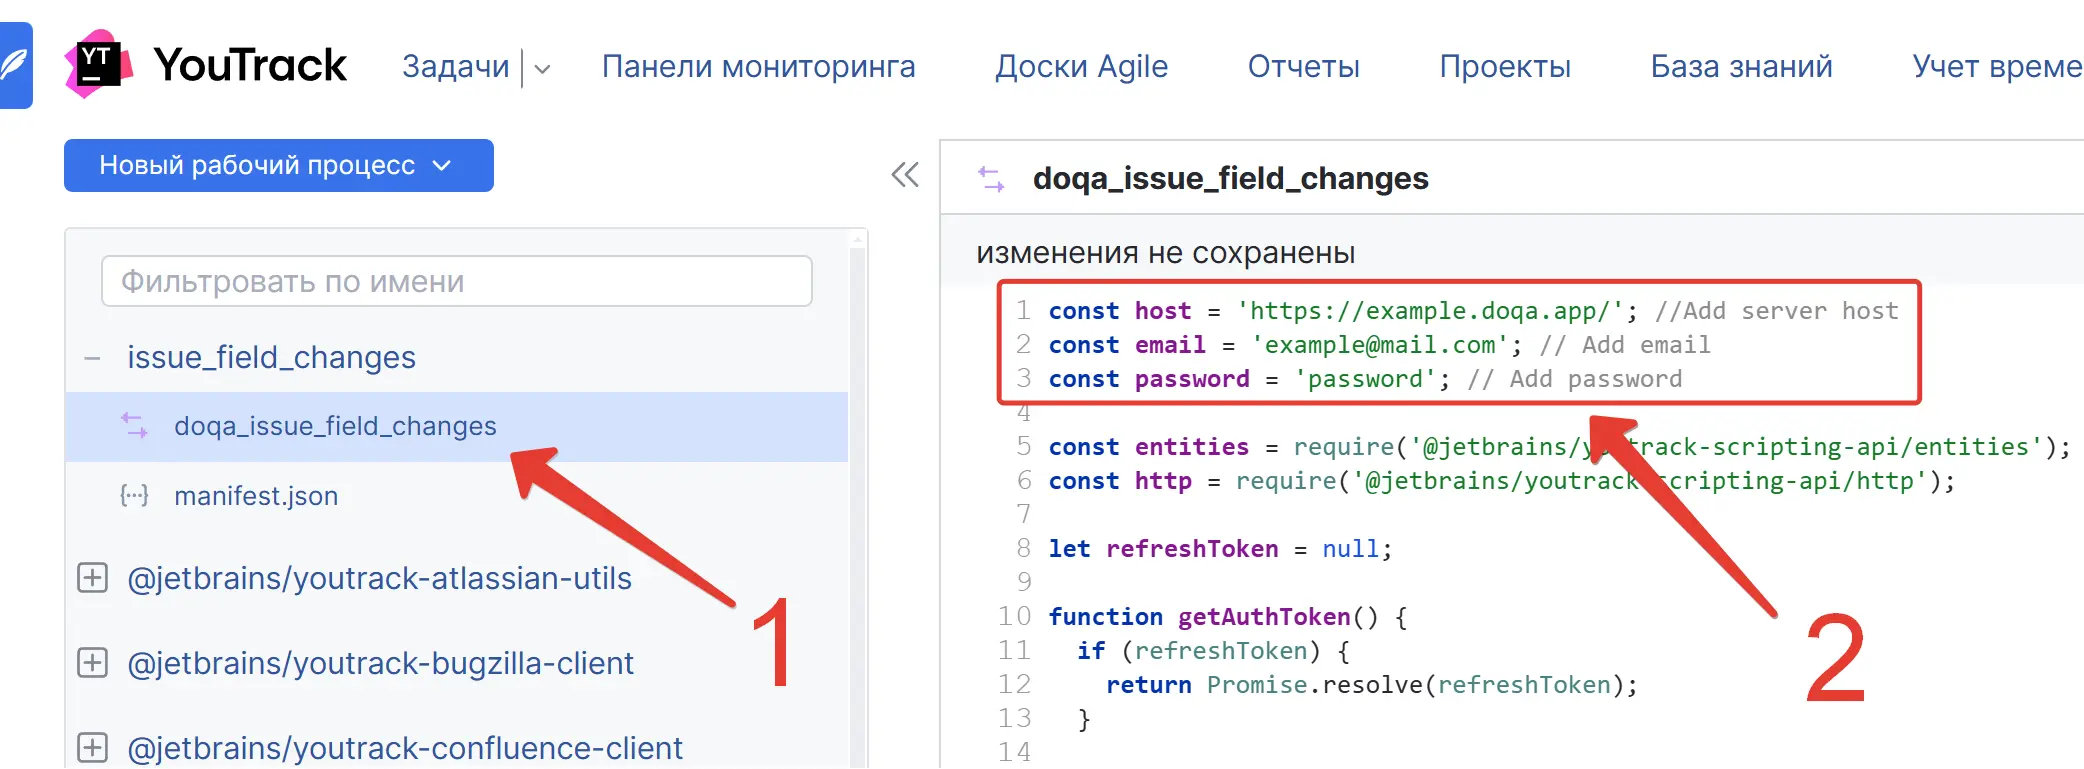The height and width of the screenshot is (769, 2084).
Task: Click the blue feather icon at left edge
Action: 15,65
